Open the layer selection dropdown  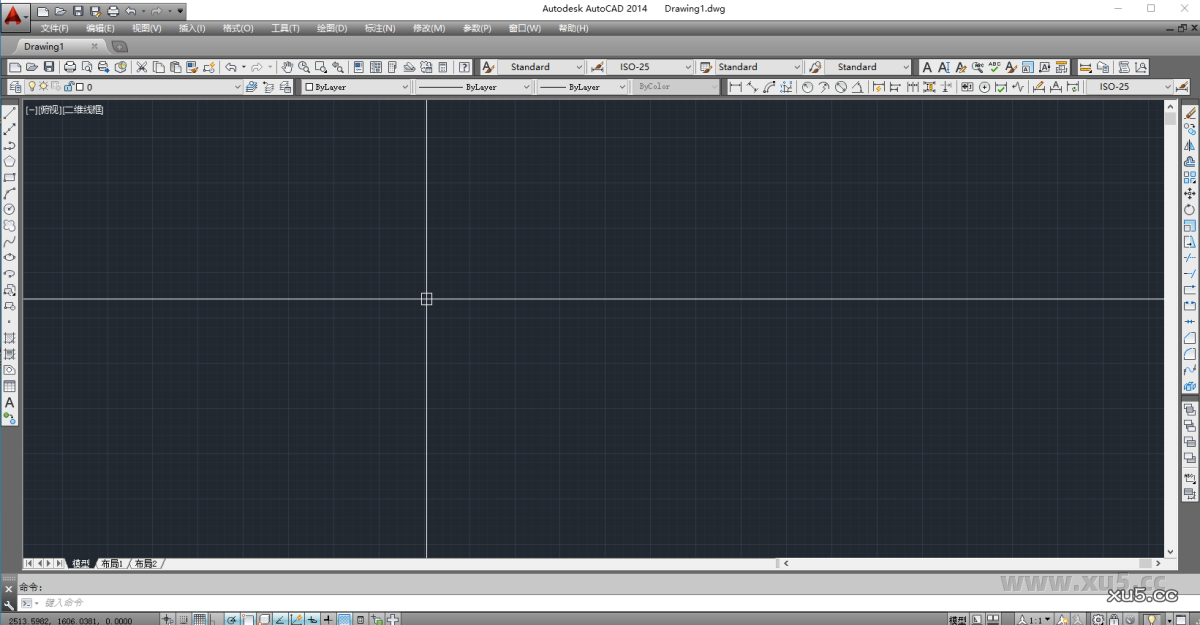[237, 87]
